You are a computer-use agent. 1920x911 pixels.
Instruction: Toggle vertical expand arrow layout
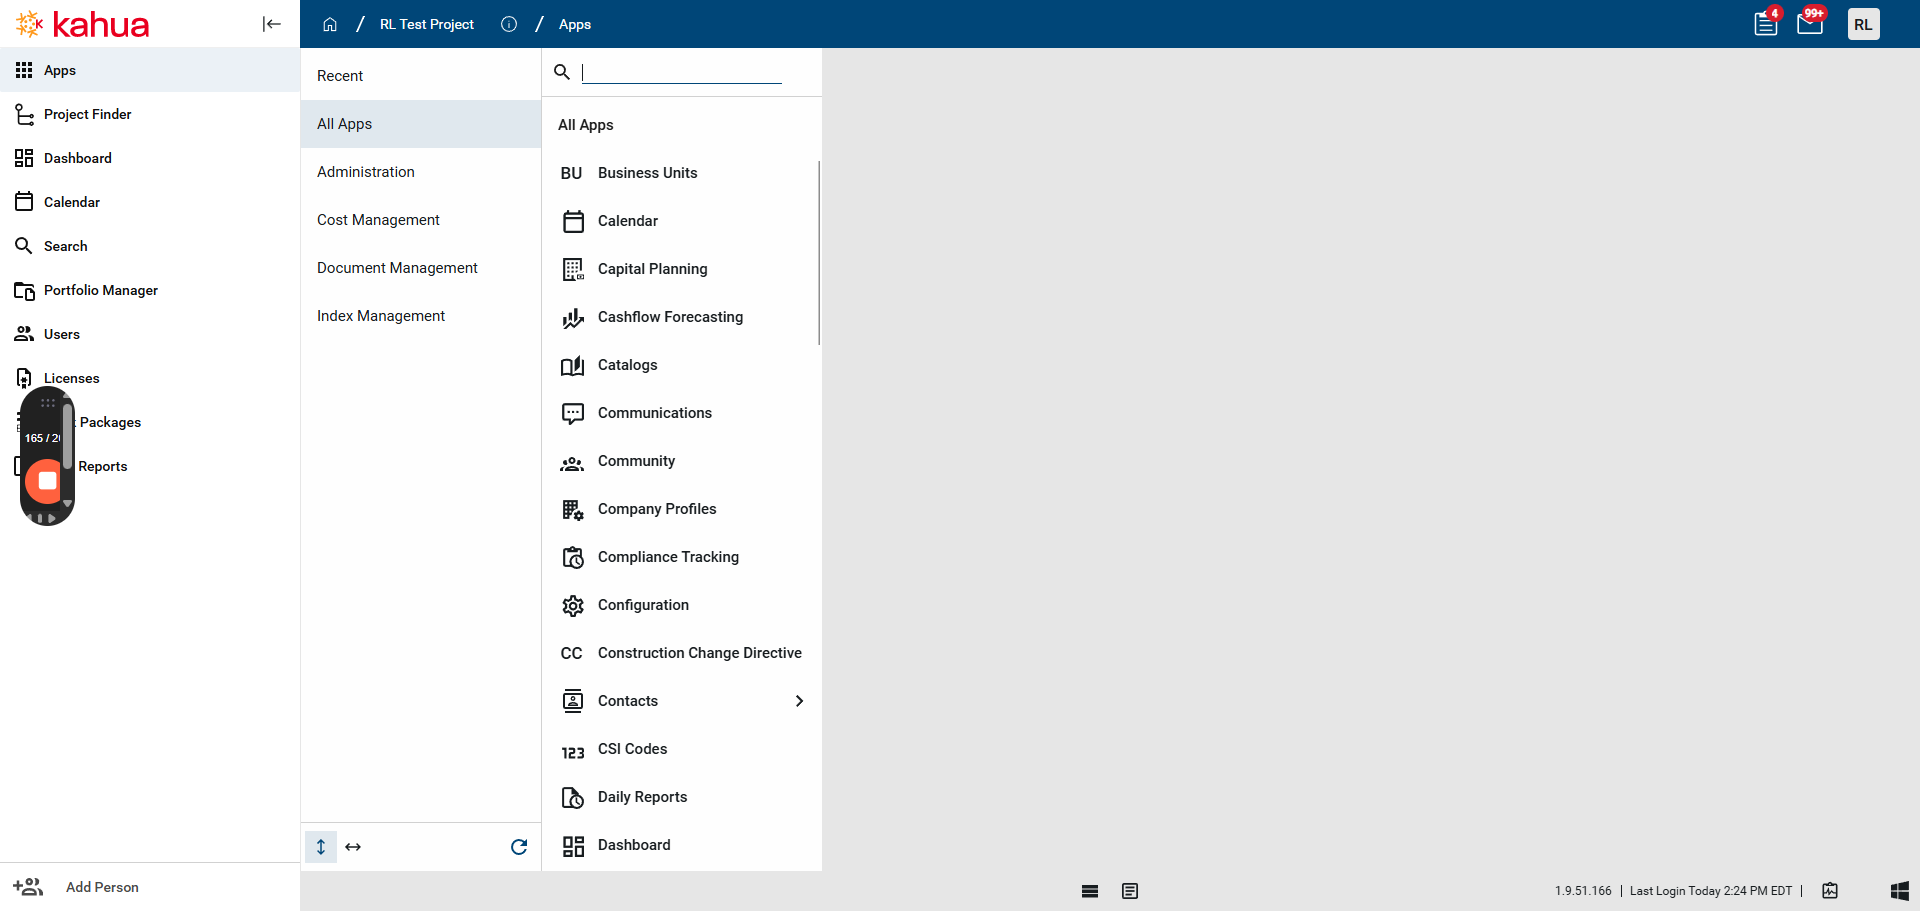(x=321, y=847)
